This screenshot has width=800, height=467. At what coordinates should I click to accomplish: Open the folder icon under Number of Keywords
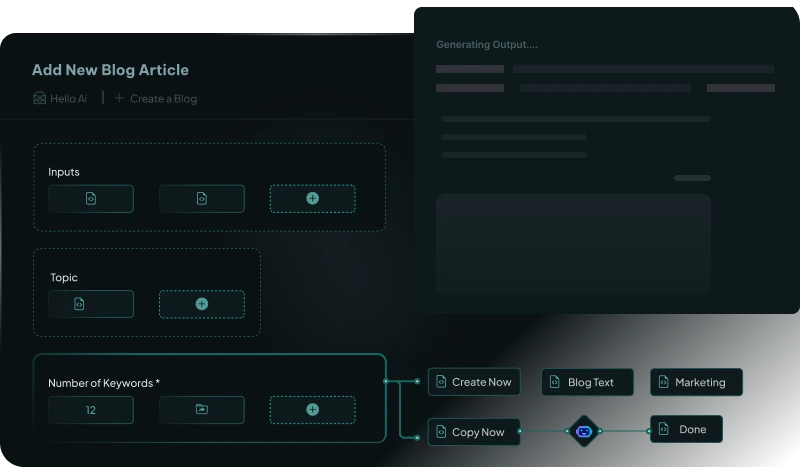(x=201, y=409)
